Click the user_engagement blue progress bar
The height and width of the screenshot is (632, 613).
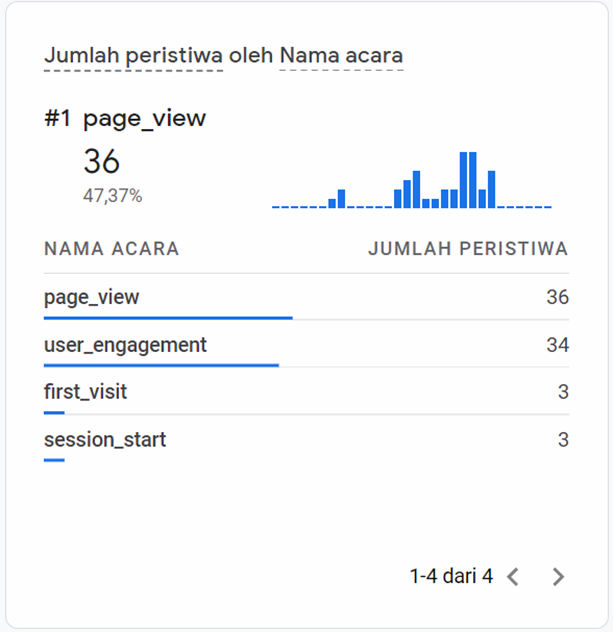pyautogui.click(x=161, y=365)
